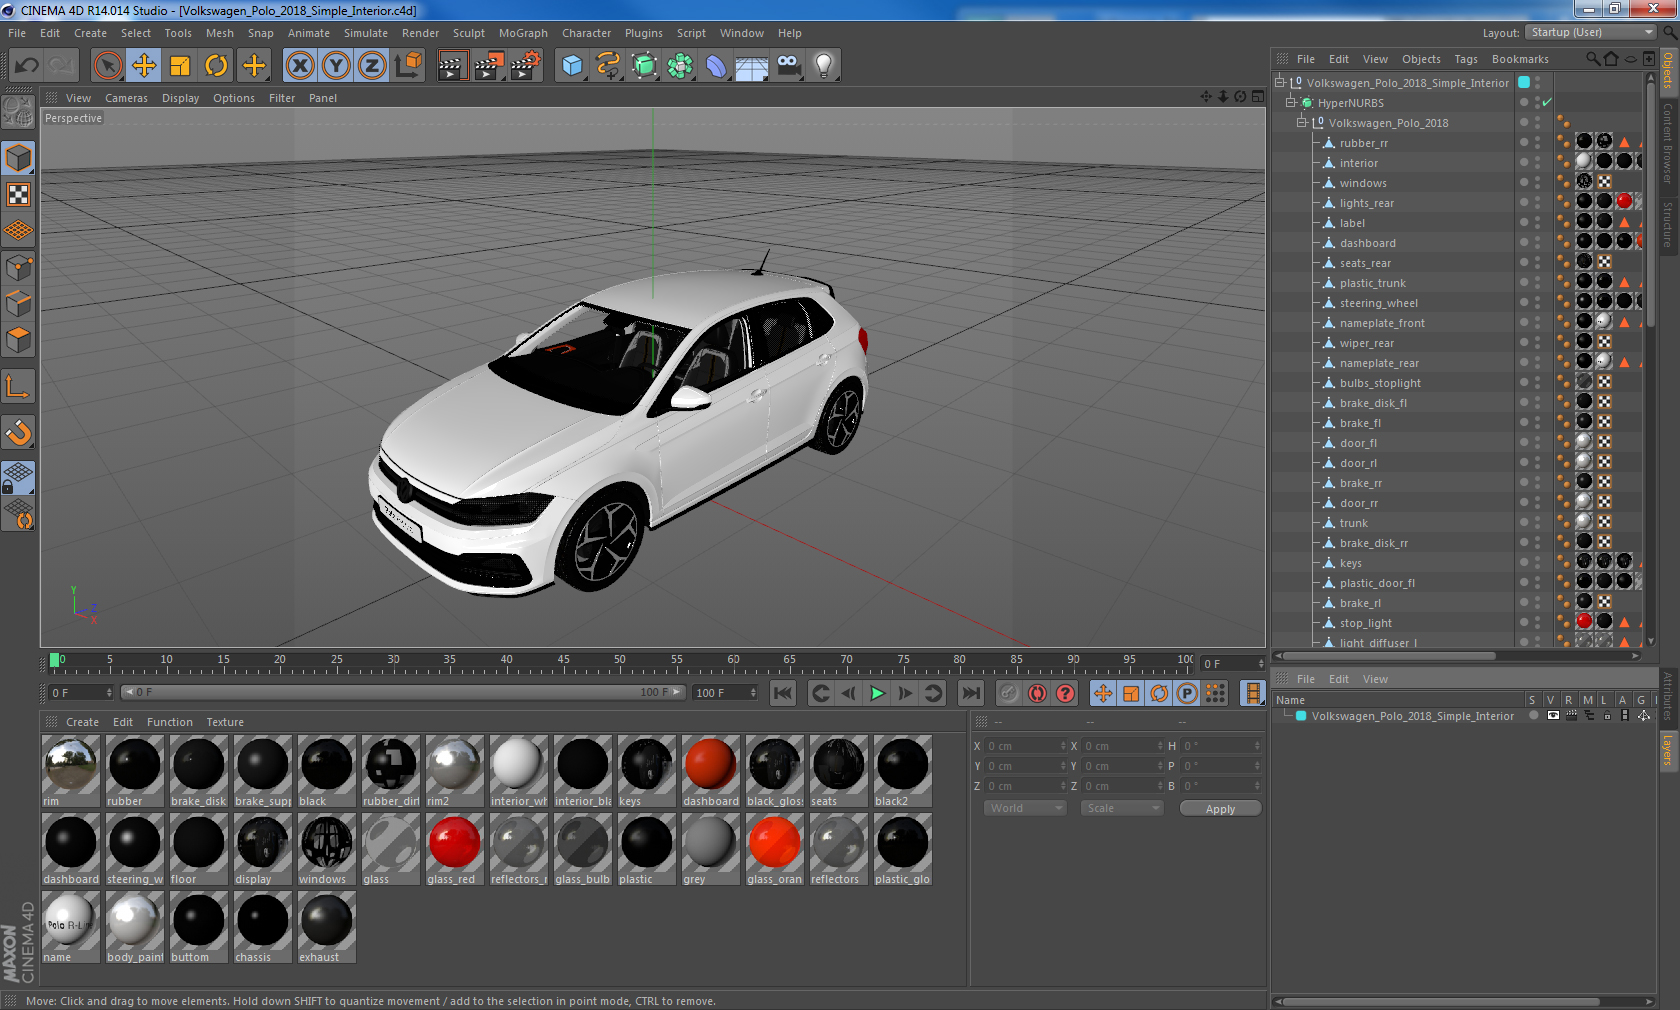Viewport: 1680px width, 1010px height.
Task: Add a Cube primitive object
Action: pyautogui.click(x=572, y=66)
